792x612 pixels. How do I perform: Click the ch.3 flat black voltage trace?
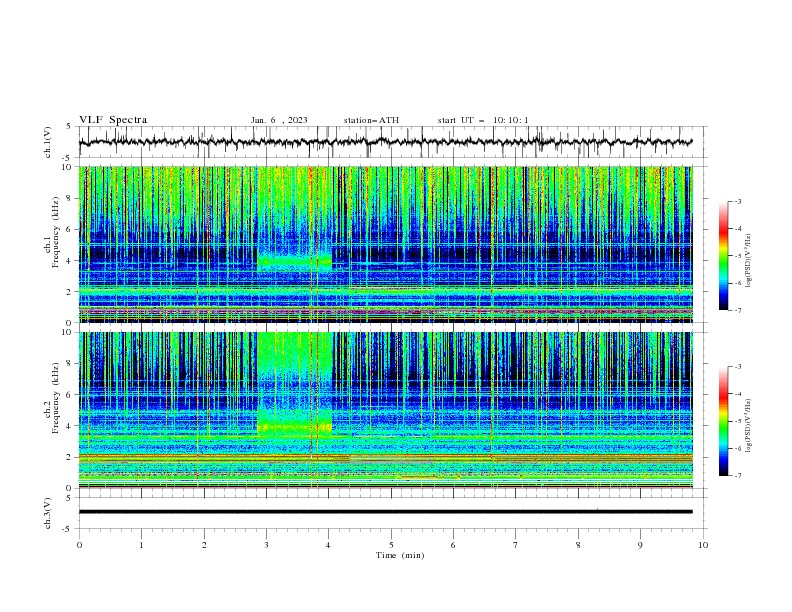385,512
